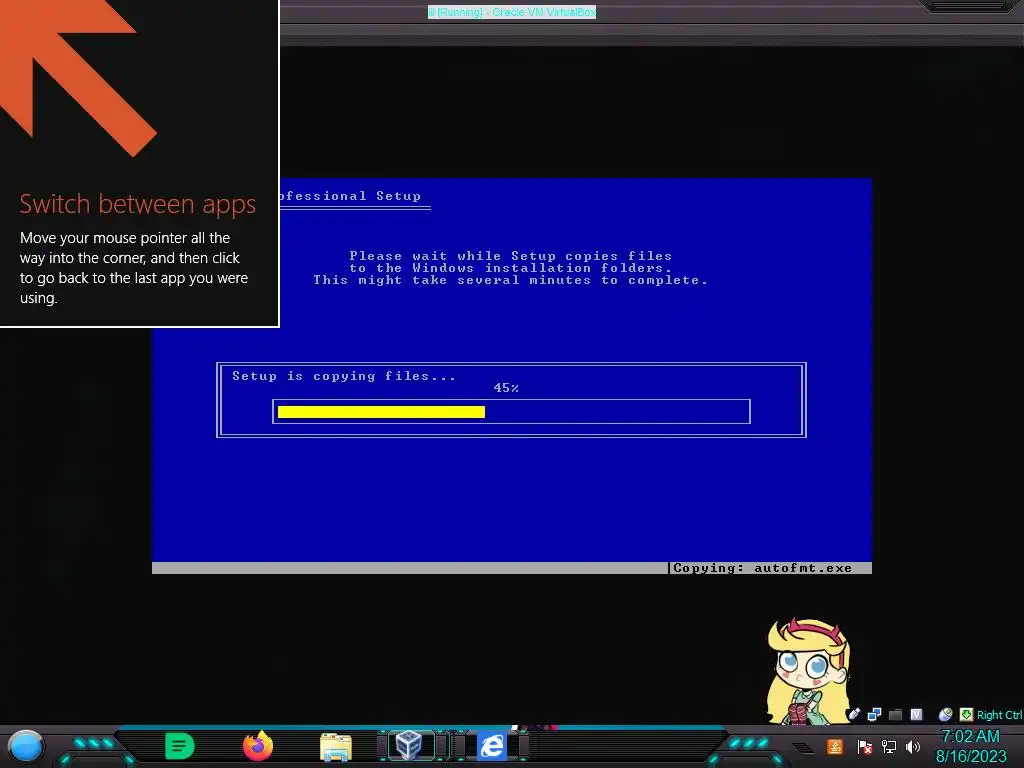Click the 45% progress label
The height and width of the screenshot is (768, 1024).
coord(506,388)
